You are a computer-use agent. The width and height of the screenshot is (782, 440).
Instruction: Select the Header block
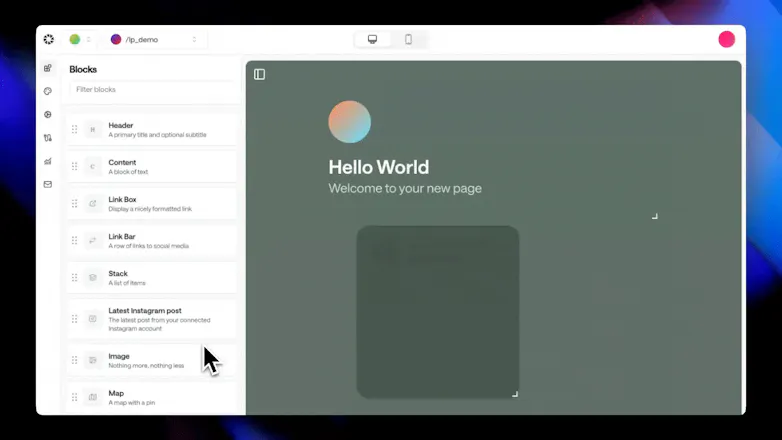(x=152, y=130)
